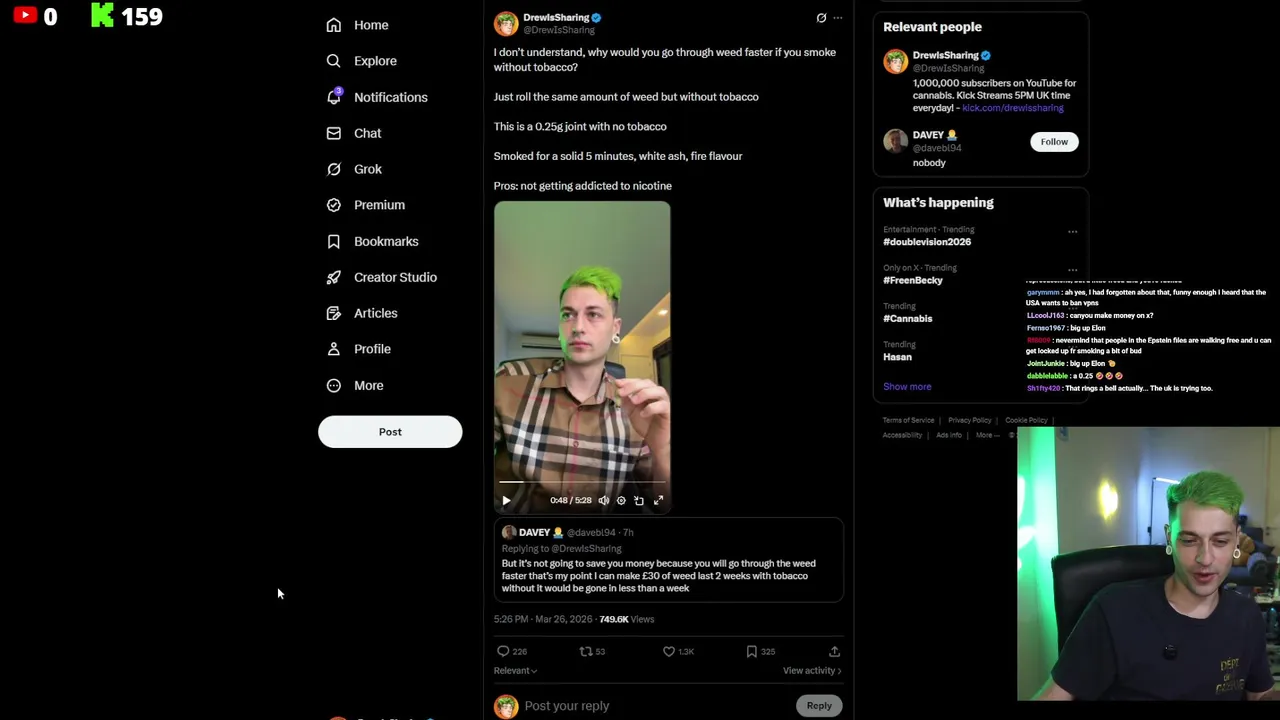Mute the video with speaker icon

[x=603, y=500]
